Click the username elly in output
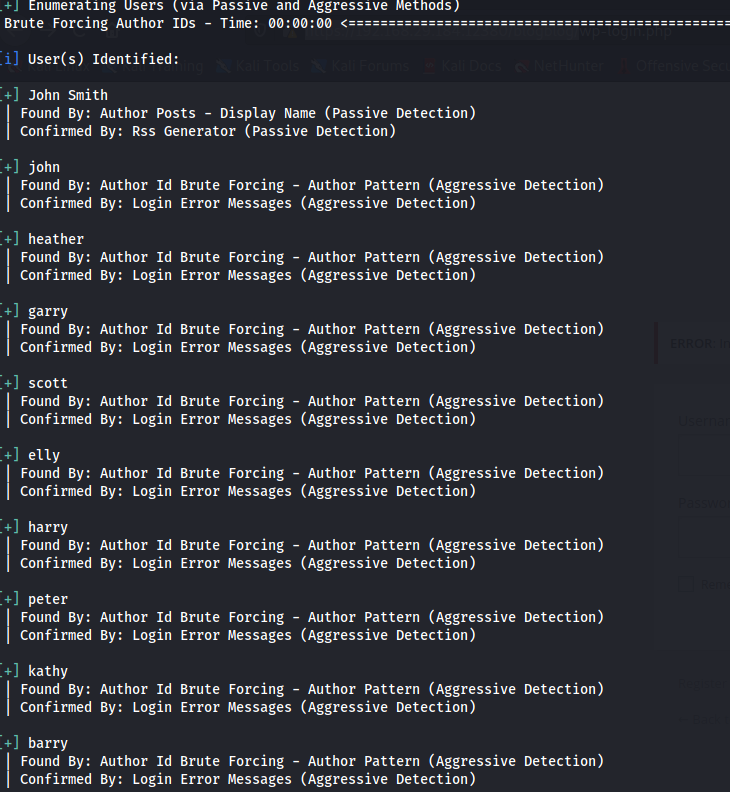Image resolution: width=730 pixels, height=792 pixels. (x=44, y=455)
